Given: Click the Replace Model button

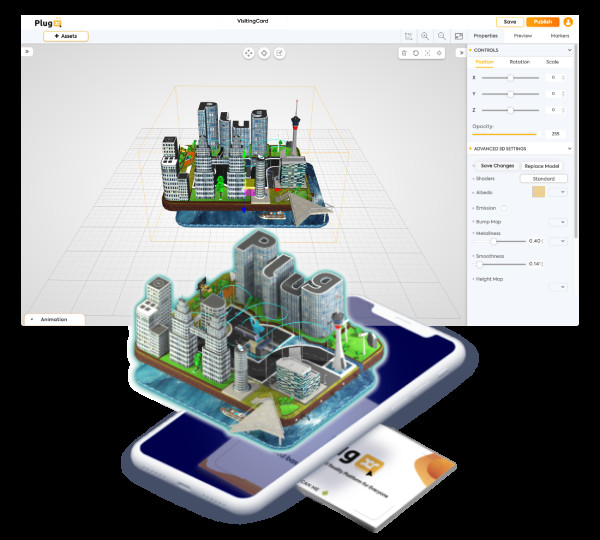Looking at the screenshot, I should [542, 165].
